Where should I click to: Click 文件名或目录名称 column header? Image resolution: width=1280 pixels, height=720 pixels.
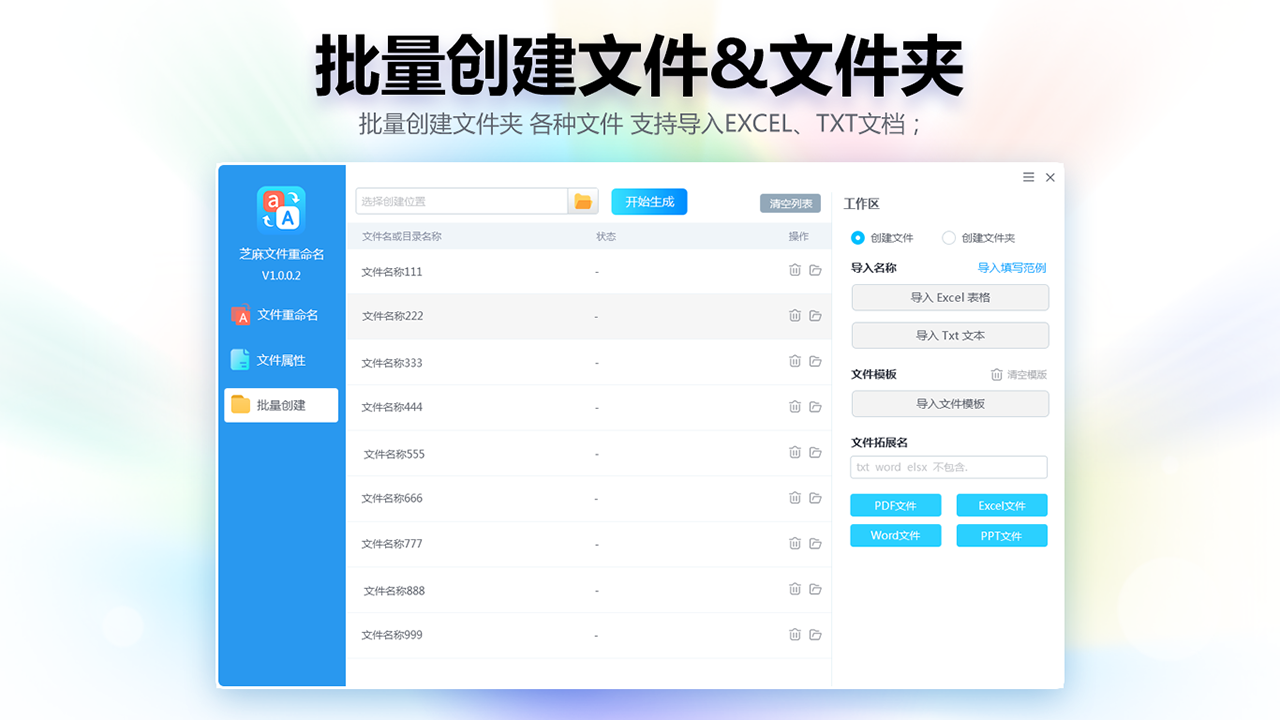pos(401,237)
